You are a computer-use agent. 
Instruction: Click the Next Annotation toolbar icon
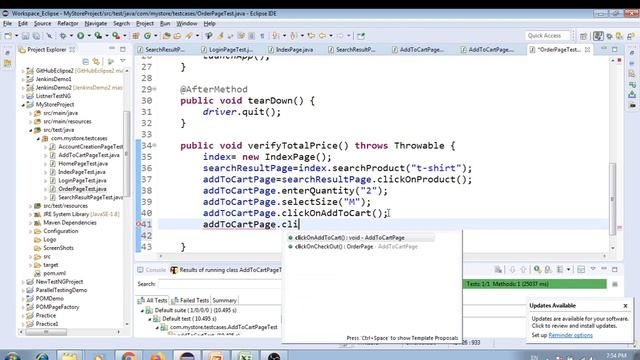click(x=276, y=36)
